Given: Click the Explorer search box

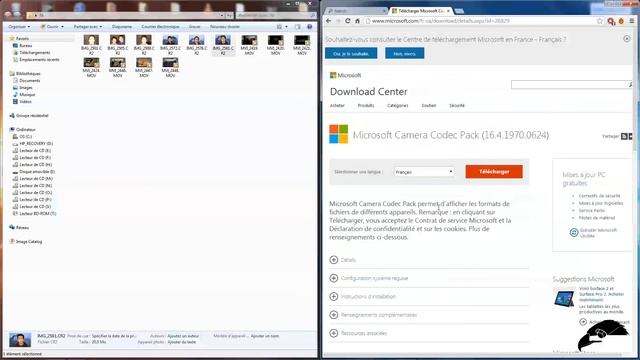Looking at the screenshot, I should pos(276,16).
